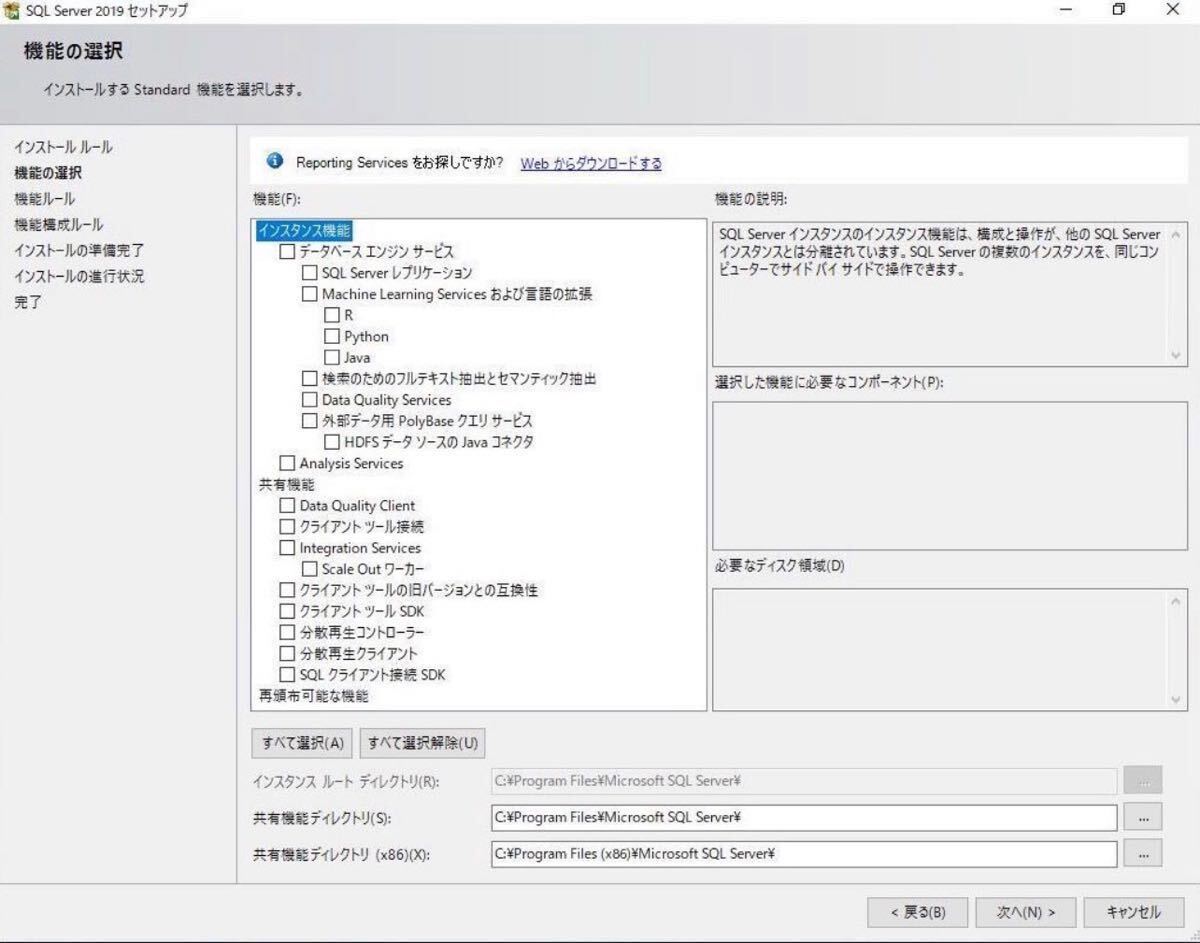Screen dimensions: 1200x943
Task: Browse for 共有機能ディレクトリ (x86) folder
Action: (1143, 854)
